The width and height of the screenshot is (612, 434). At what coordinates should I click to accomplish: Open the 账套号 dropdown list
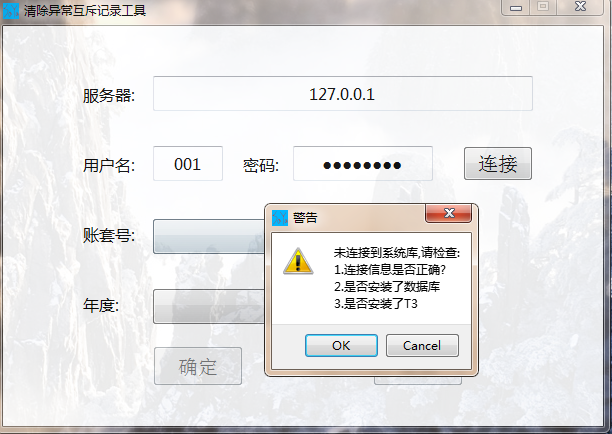(x=209, y=237)
